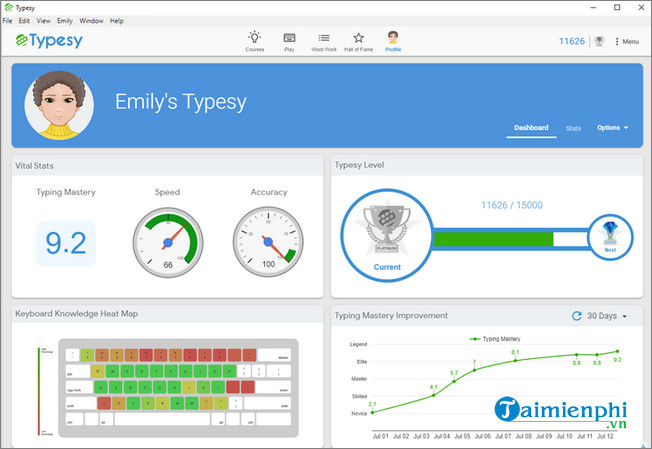Open the Edit menu
The height and width of the screenshot is (449, 652).
click(24, 20)
